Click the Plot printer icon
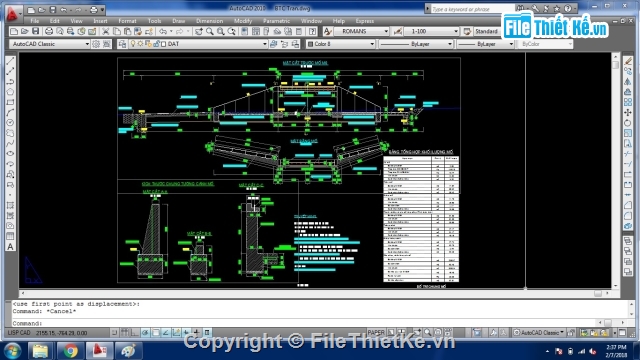 49,31
